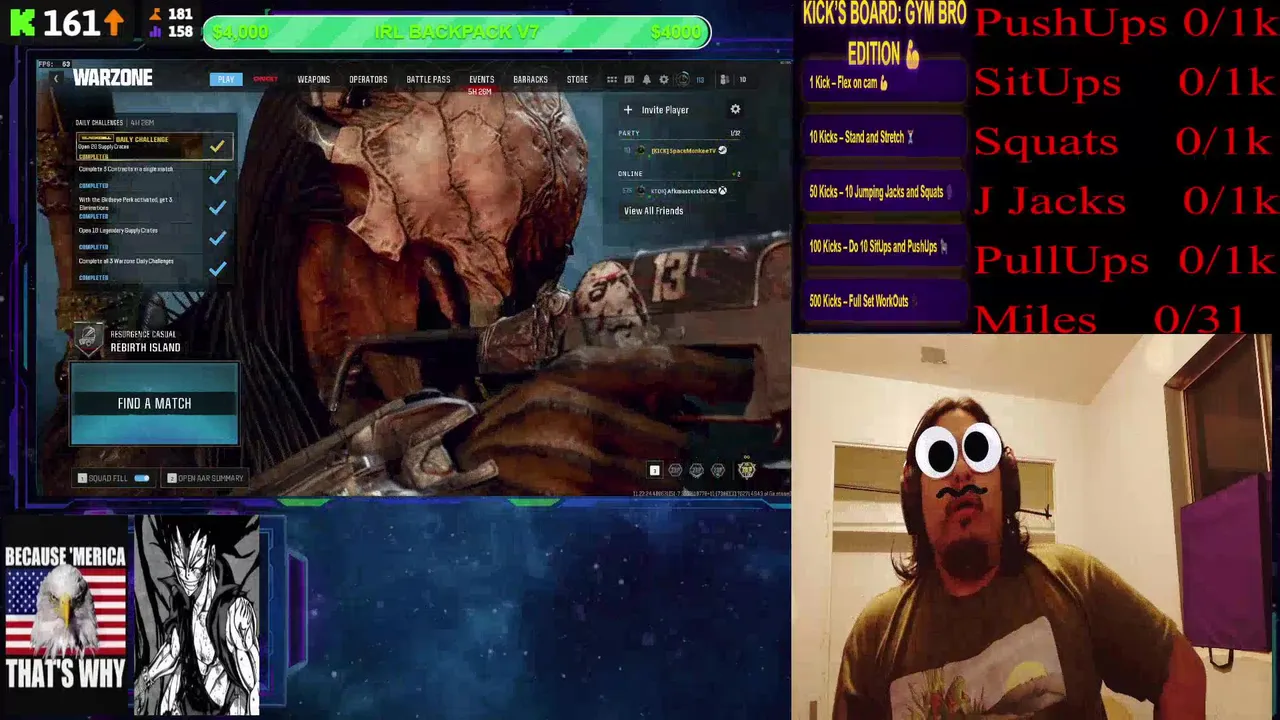Select the red tab next to PLAY
The height and width of the screenshot is (720, 1280).
265,79
